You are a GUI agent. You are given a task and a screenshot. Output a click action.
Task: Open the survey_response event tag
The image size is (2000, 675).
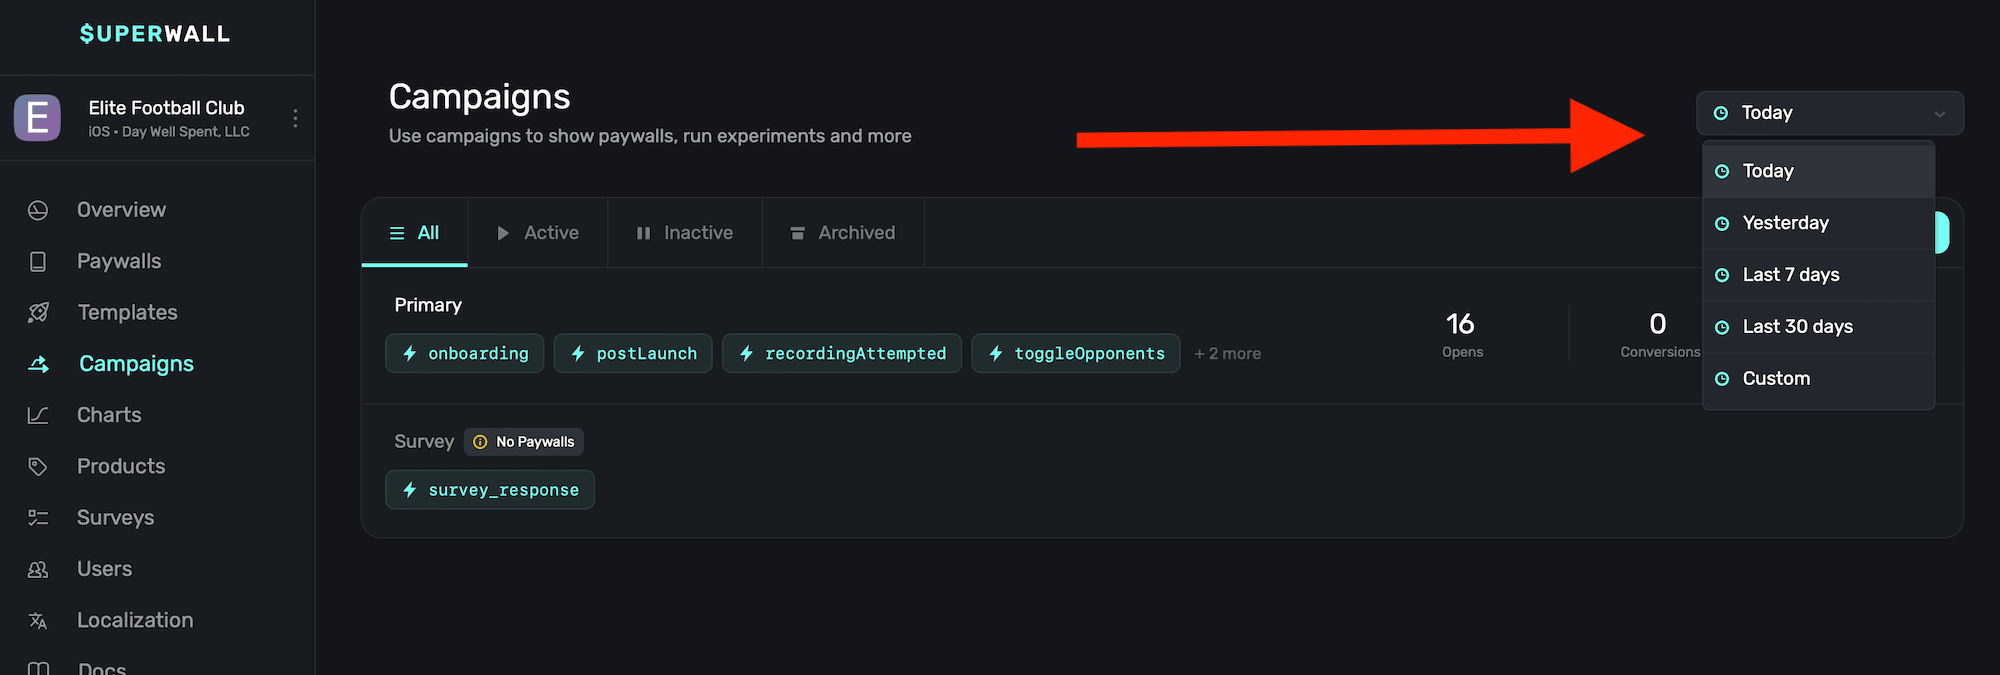pyautogui.click(x=490, y=490)
